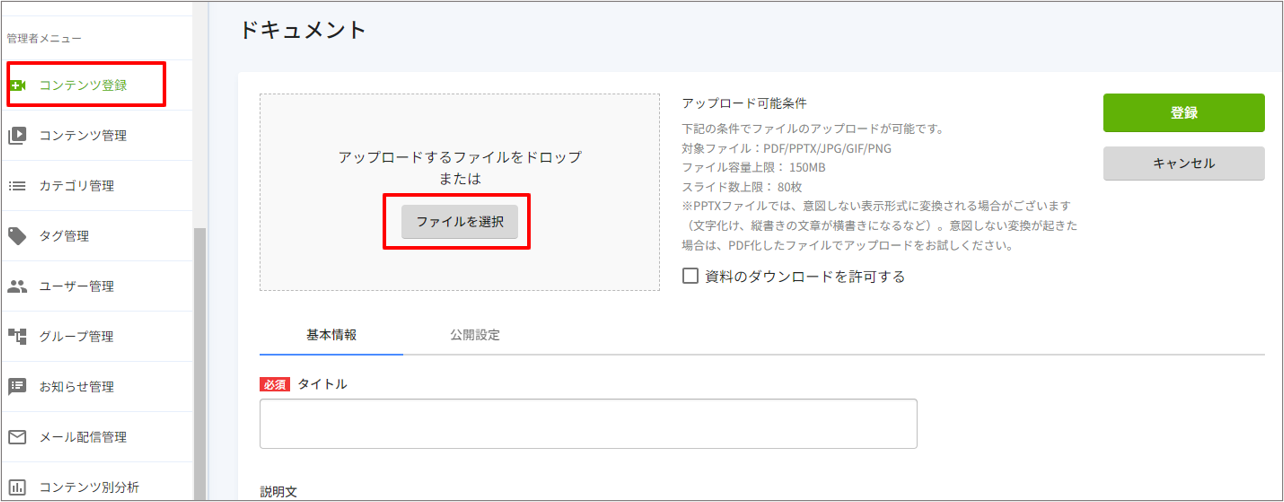Click the file drop zone area

(460, 192)
